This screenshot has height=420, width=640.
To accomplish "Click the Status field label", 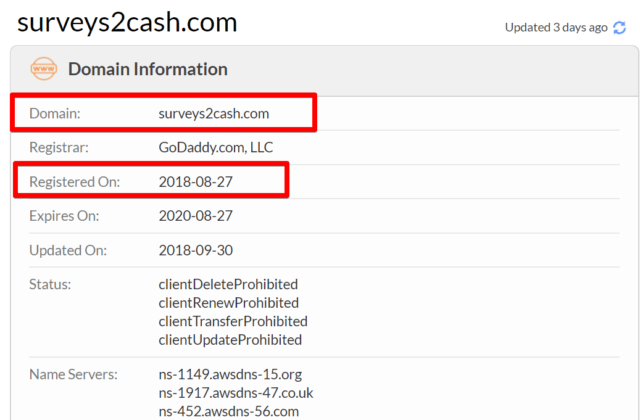I will (50, 284).
